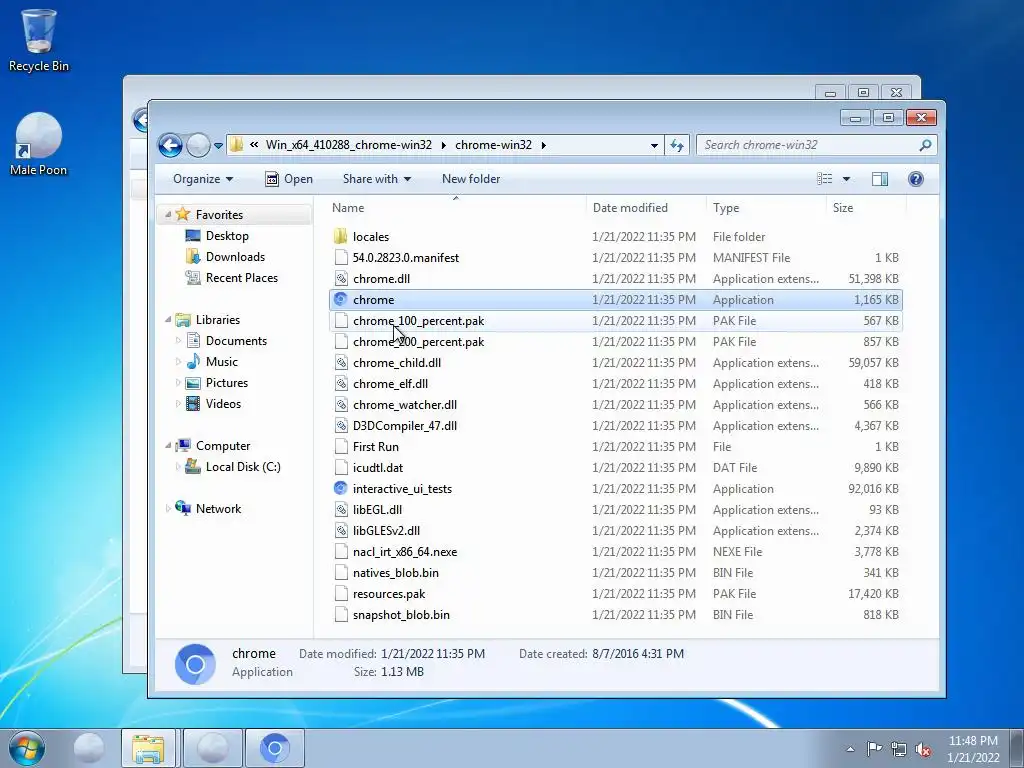Select natives_blob.bin file

coord(396,573)
